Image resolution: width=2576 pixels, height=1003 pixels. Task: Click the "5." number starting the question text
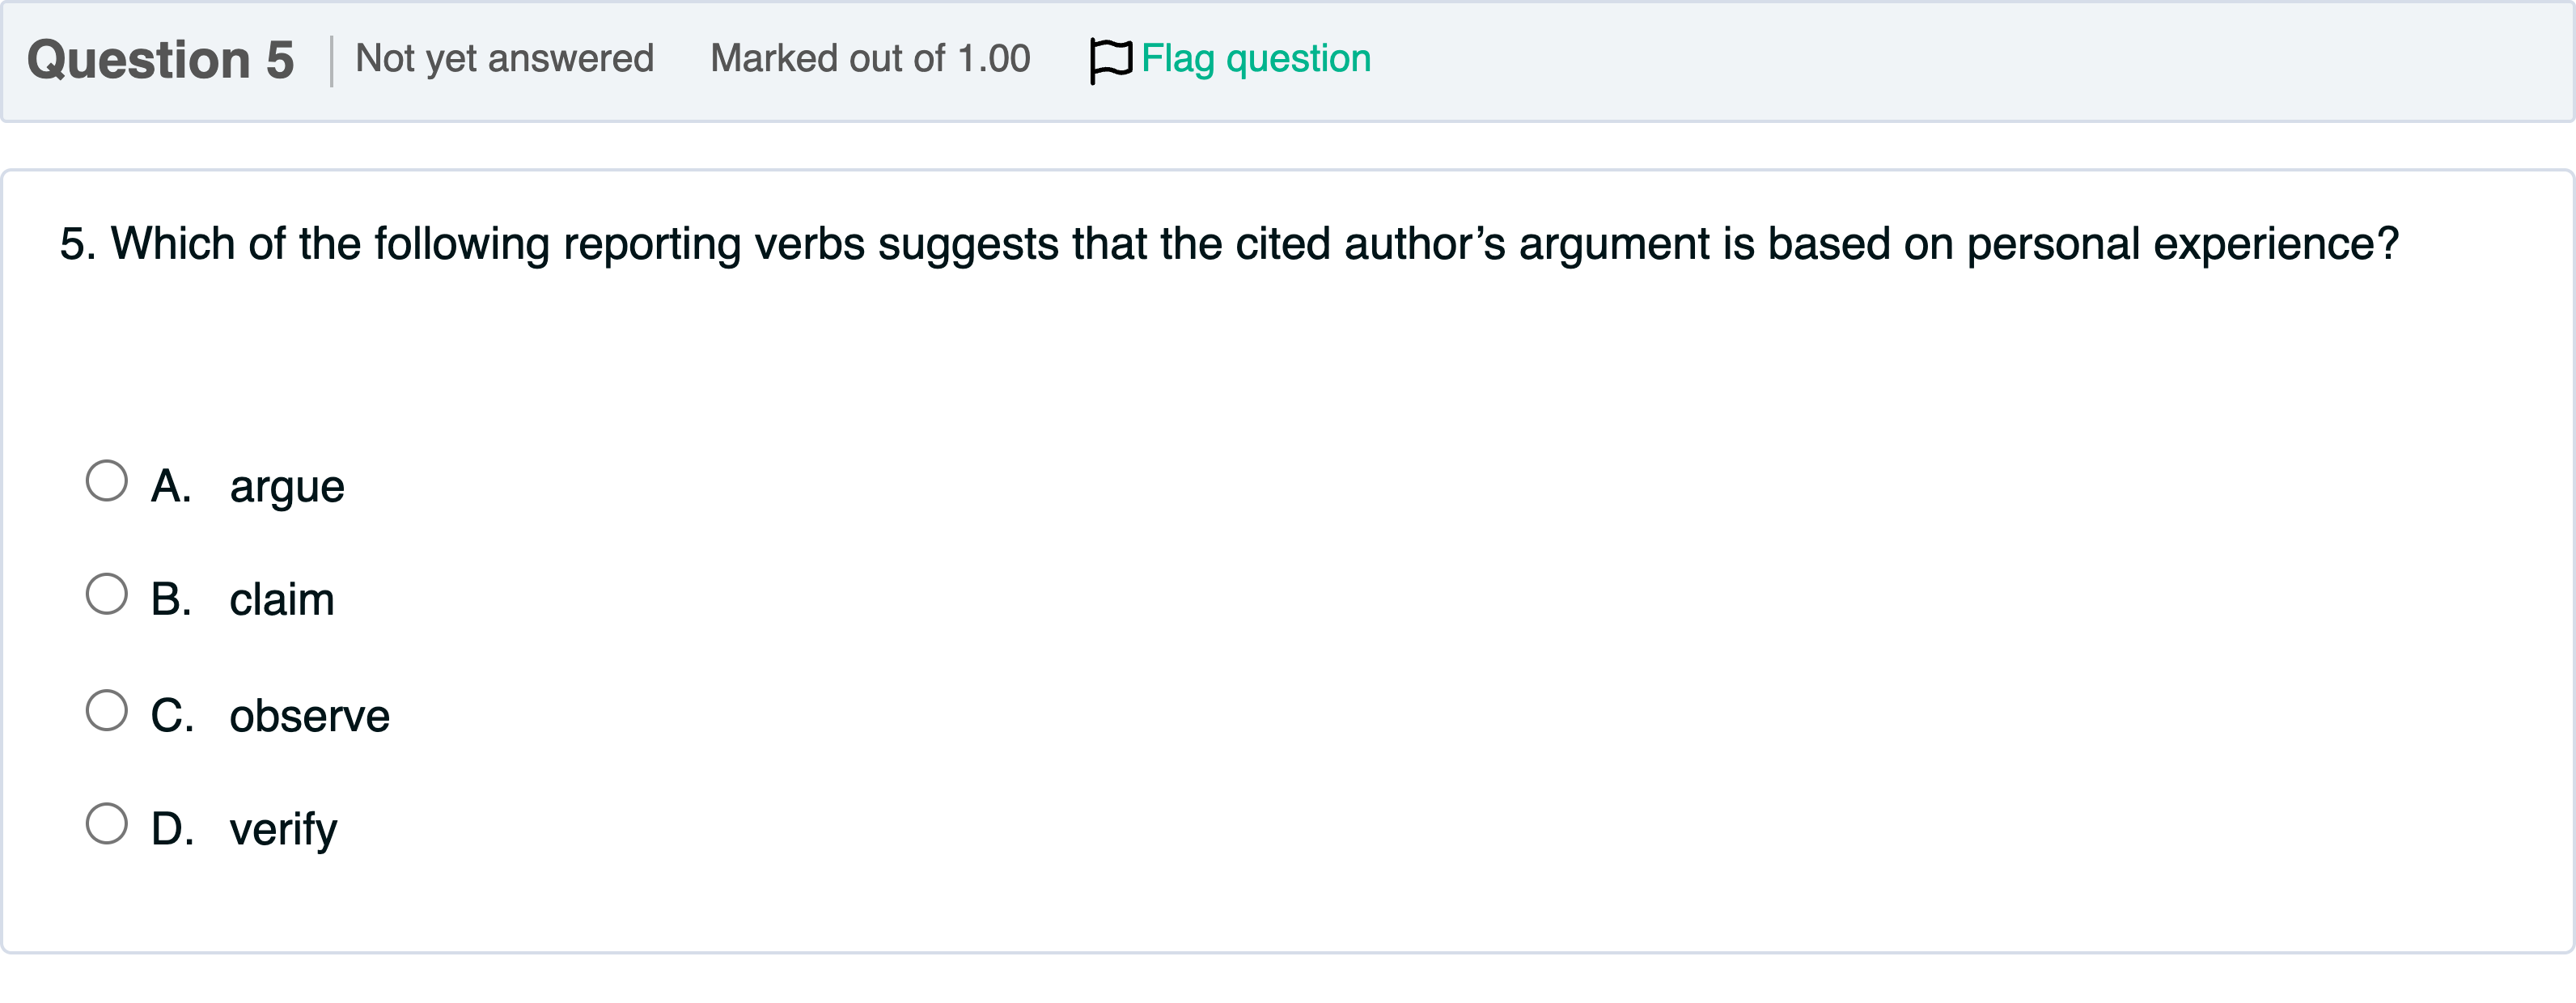pyautogui.click(x=78, y=244)
